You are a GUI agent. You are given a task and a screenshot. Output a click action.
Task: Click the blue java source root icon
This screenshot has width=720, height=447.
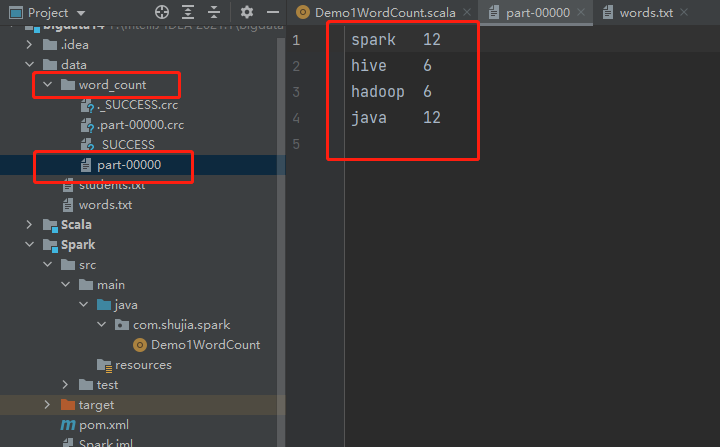[104, 305]
